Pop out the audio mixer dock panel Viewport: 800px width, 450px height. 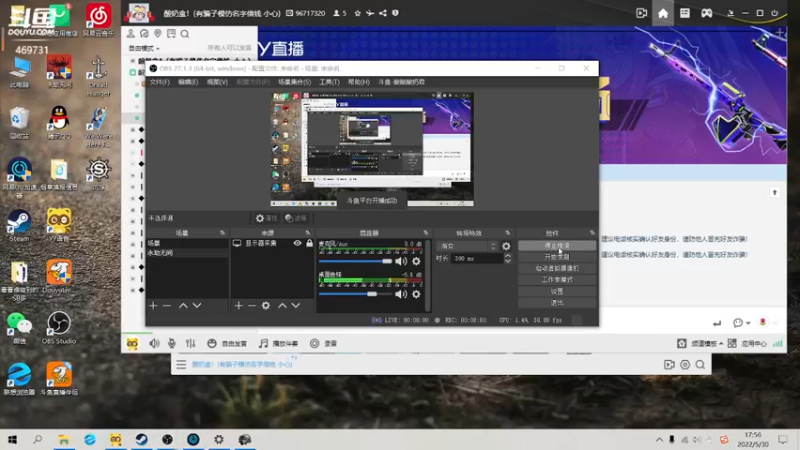pyautogui.click(x=426, y=233)
